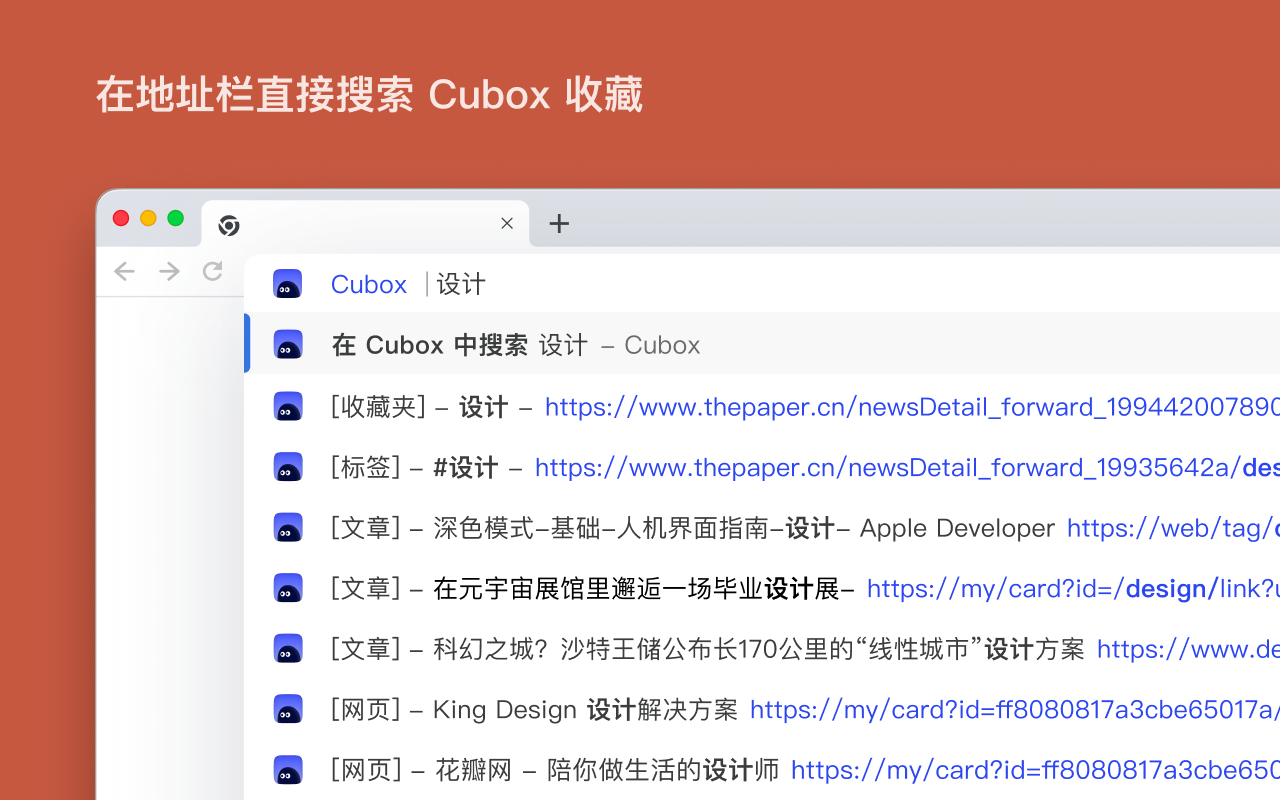Open the card link in the 花瓣网 row
1280x800 pixels.
pos(1035,771)
